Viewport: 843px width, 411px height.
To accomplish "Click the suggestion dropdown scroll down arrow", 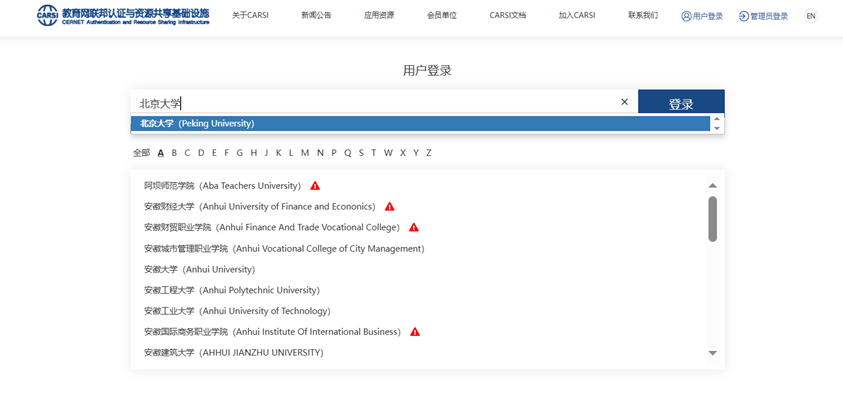I will coord(717,128).
